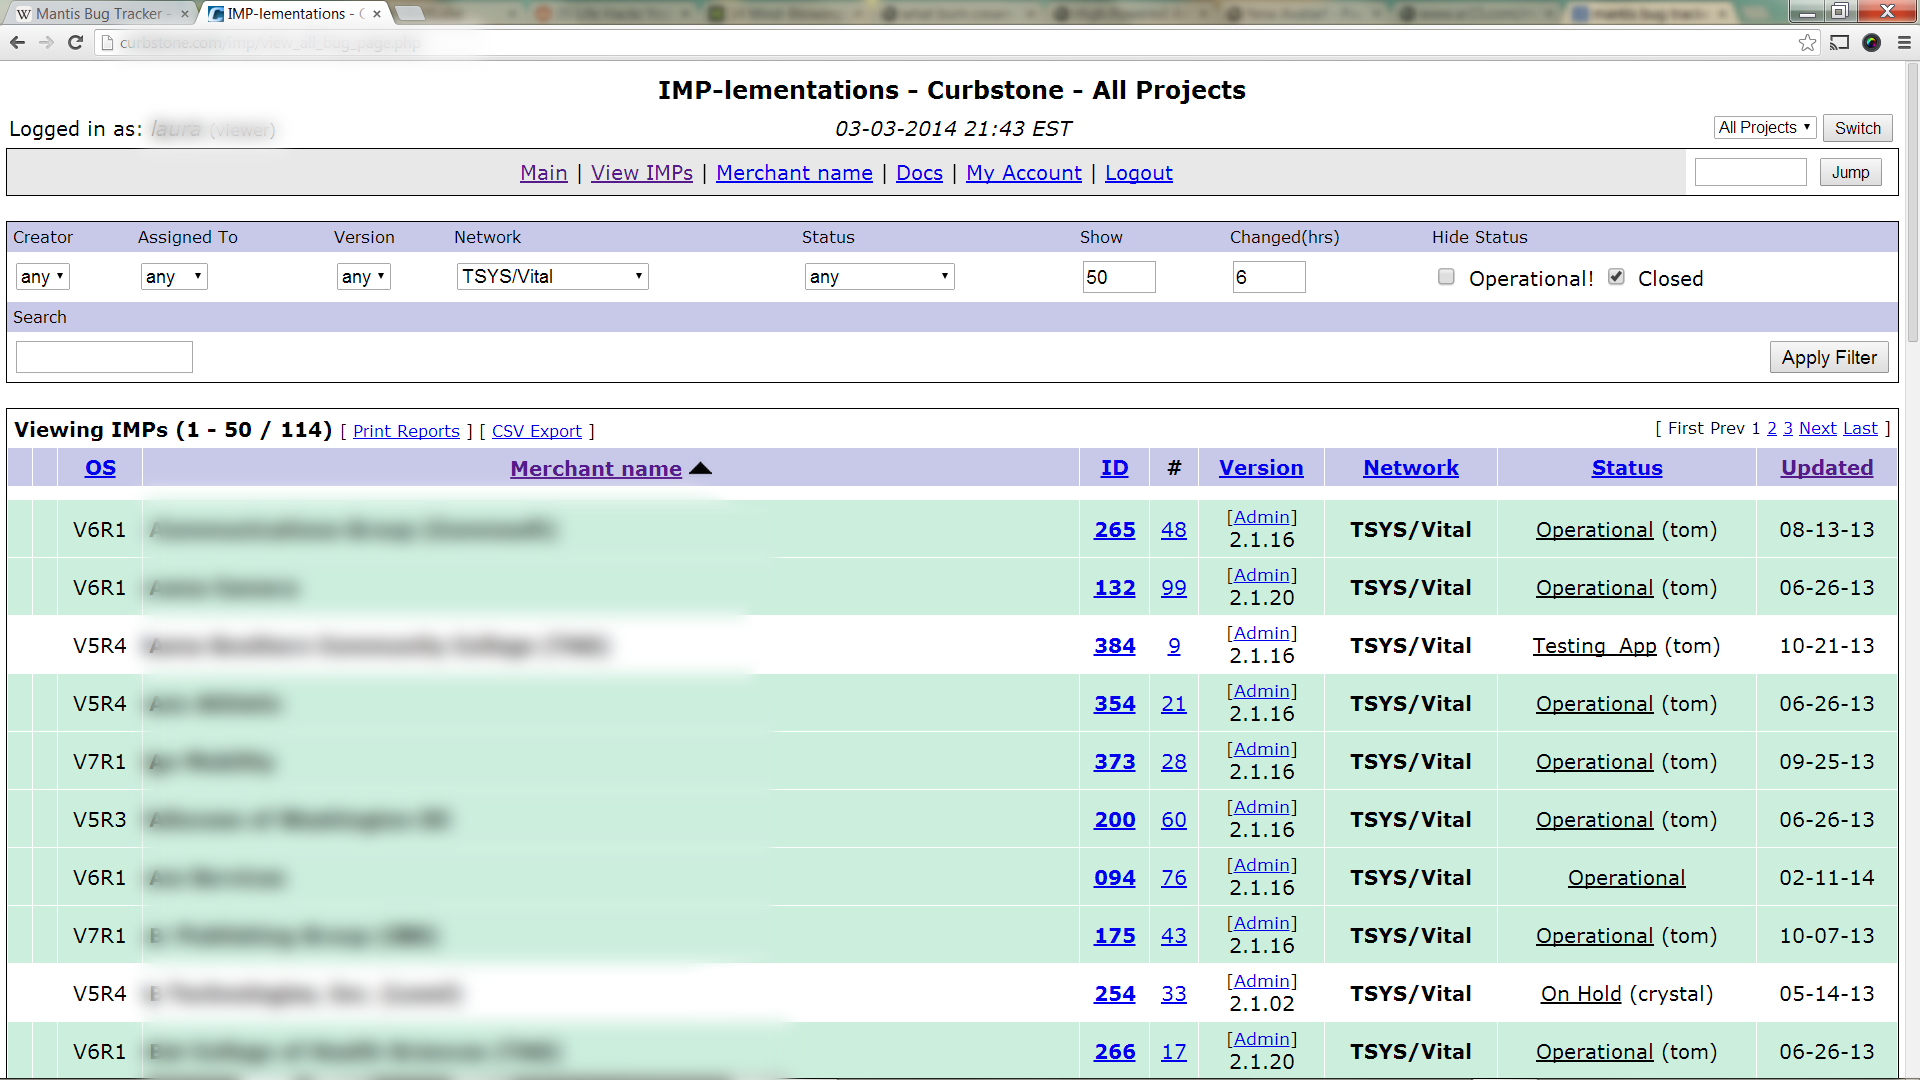Image resolution: width=1920 pixels, height=1080 pixels.
Task: Click the Apply Filter button
Action: pos(1829,358)
